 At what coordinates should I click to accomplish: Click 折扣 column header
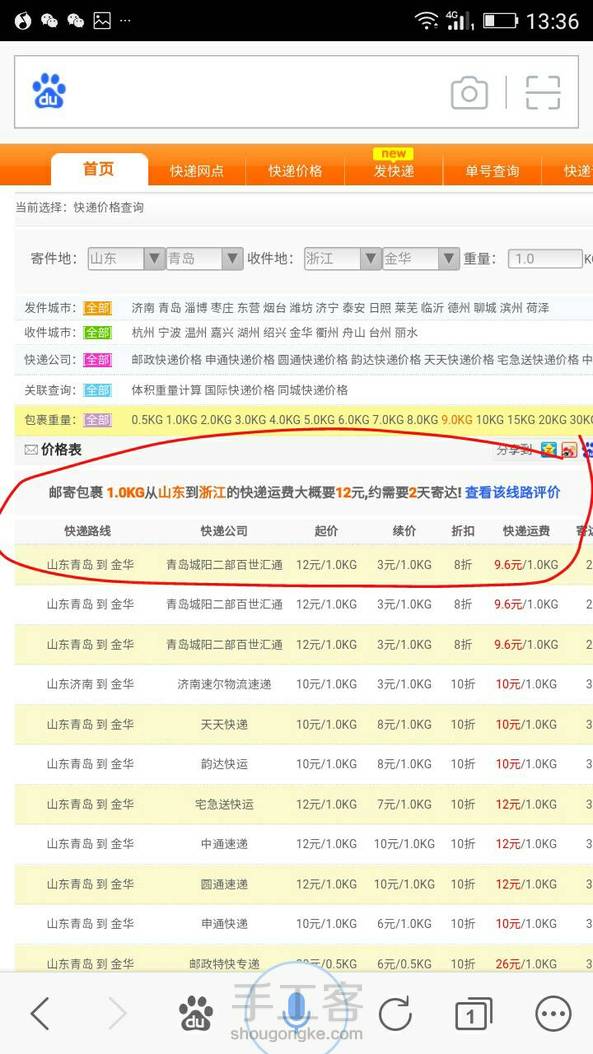(463, 531)
